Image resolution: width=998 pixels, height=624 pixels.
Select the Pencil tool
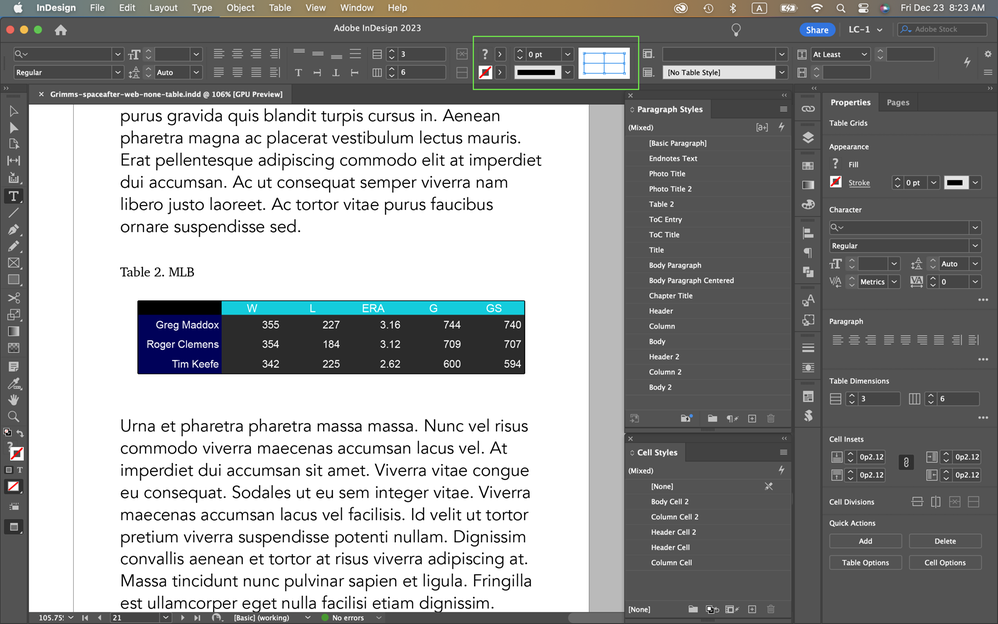(13, 246)
